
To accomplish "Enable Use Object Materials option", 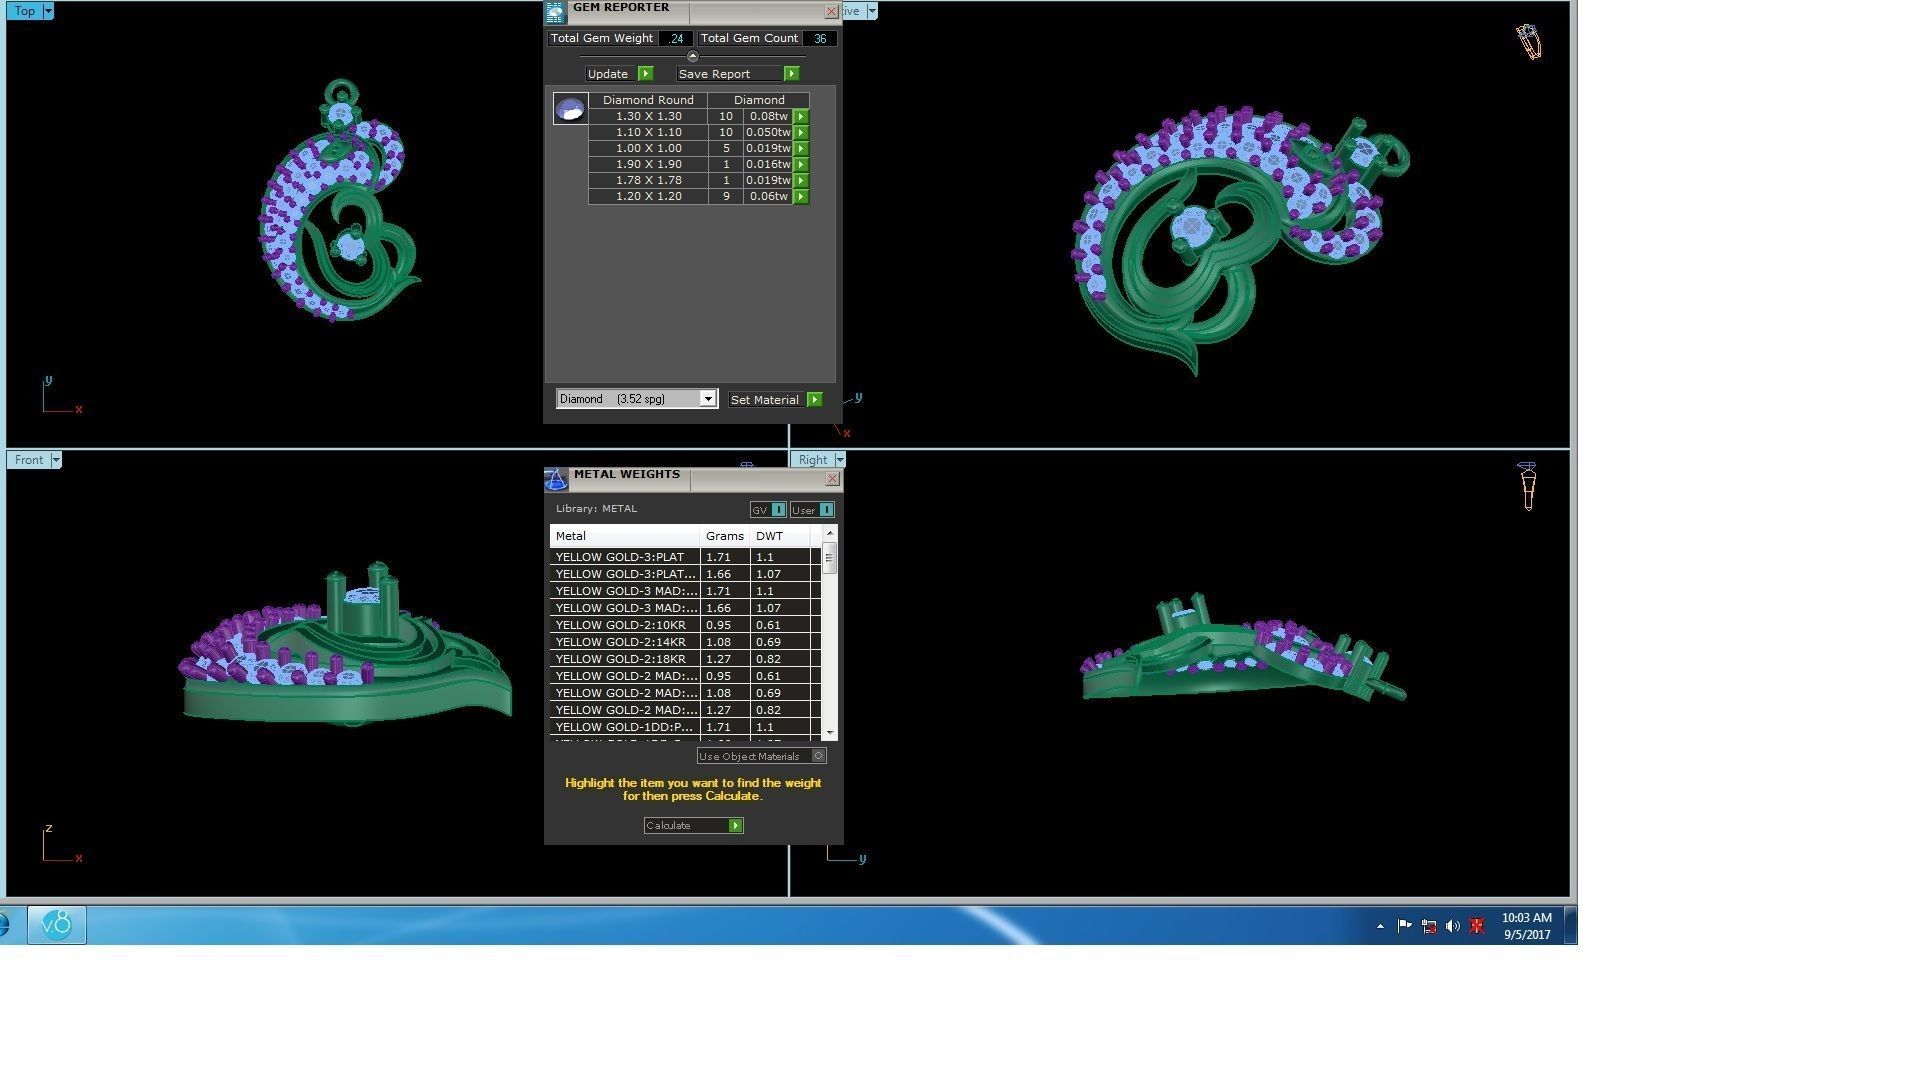I will [818, 756].
